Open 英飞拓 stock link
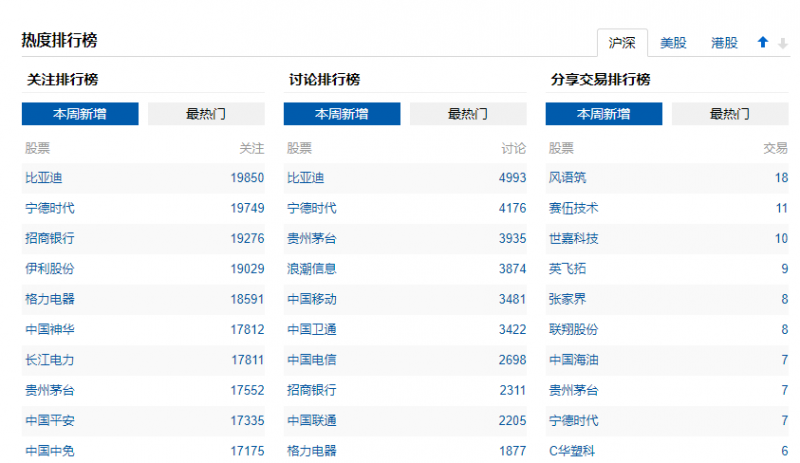 point(567,269)
